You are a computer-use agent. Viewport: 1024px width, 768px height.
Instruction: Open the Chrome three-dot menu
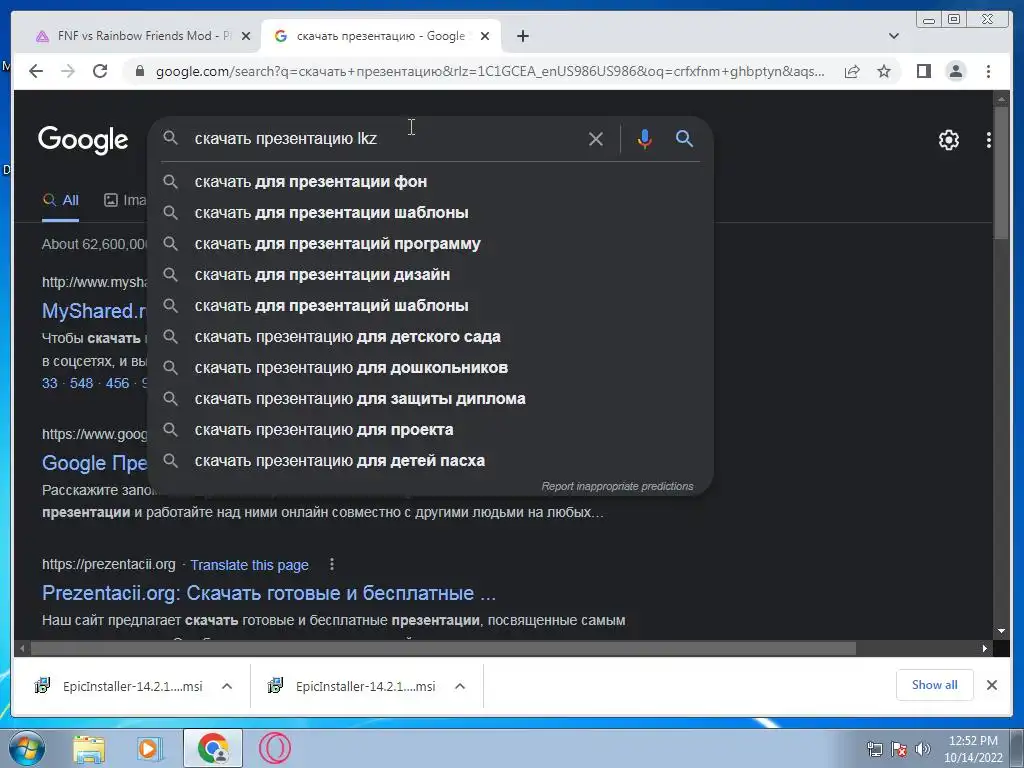(x=988, y=71)
